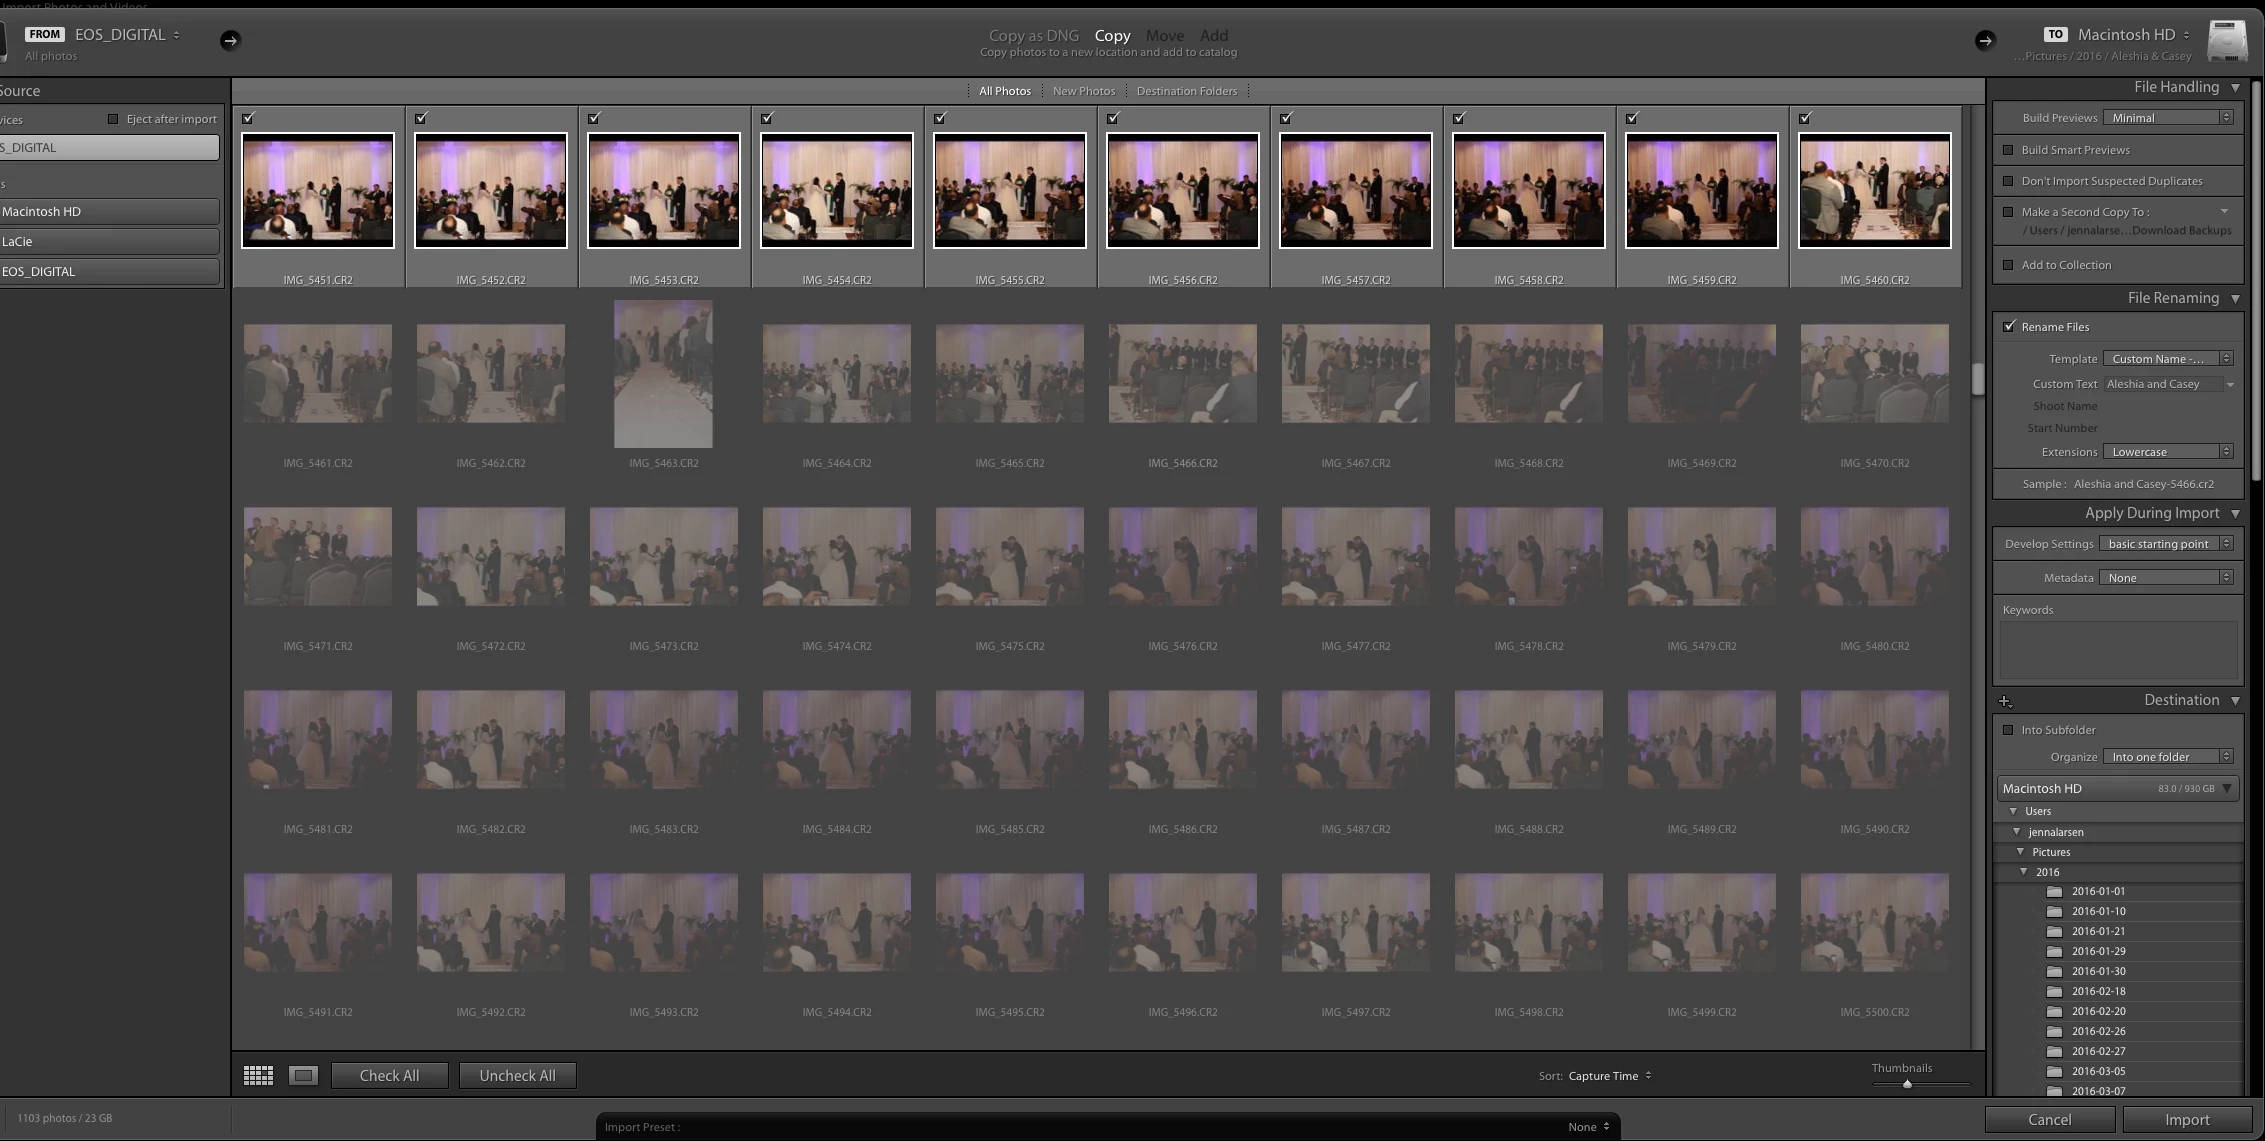The width and height of the screenshot is (2265, 1141).
Task: Select the Copy as DNG option
Action: tap(1033, 36)
